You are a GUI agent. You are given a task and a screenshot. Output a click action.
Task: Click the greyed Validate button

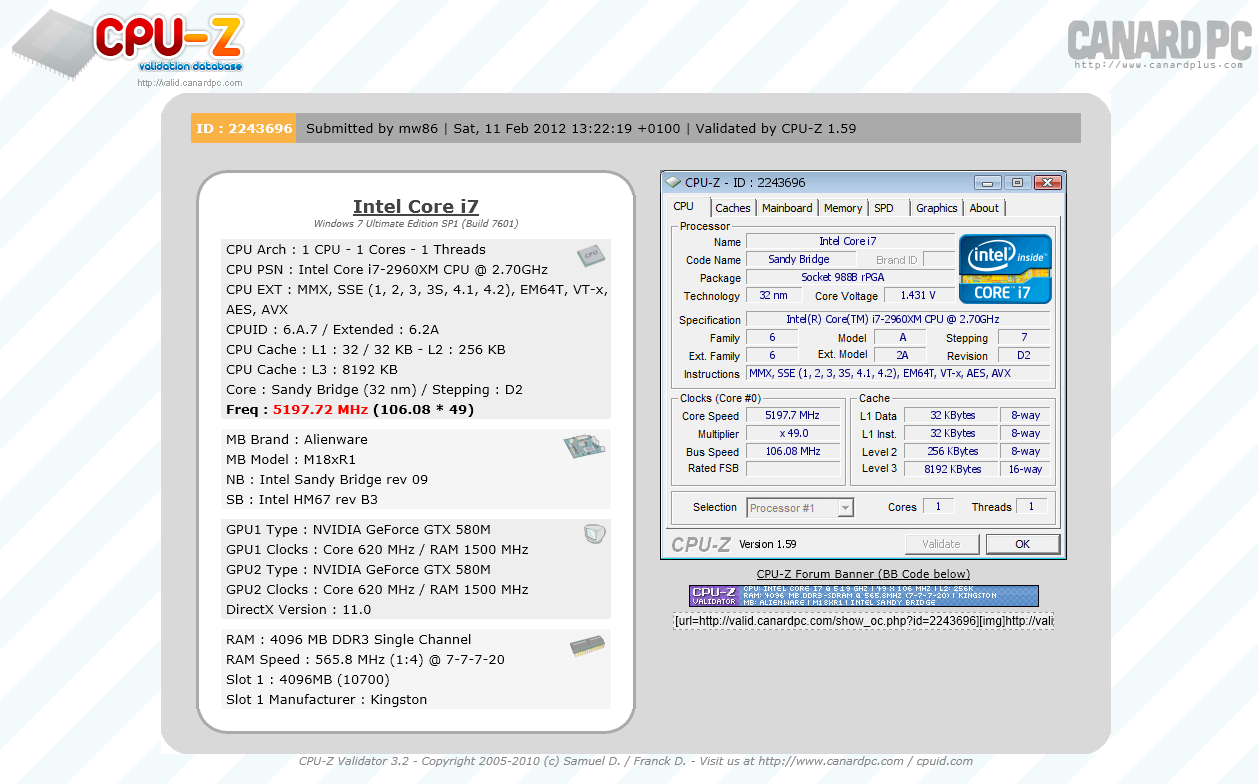click(941, 544)
